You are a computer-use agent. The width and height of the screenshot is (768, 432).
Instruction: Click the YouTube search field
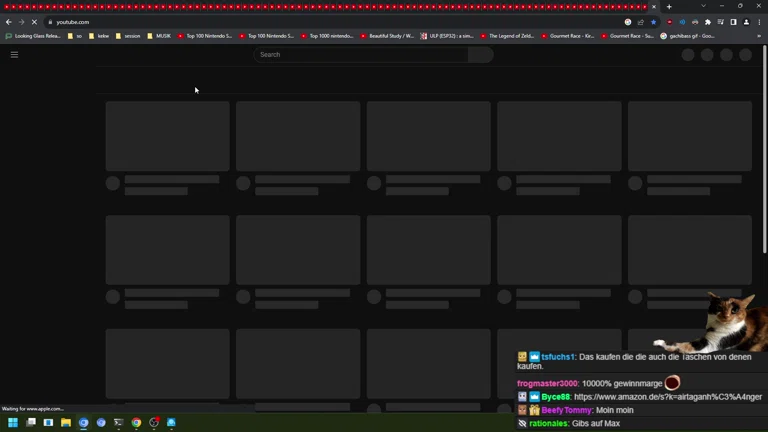(x=360, y=55)
